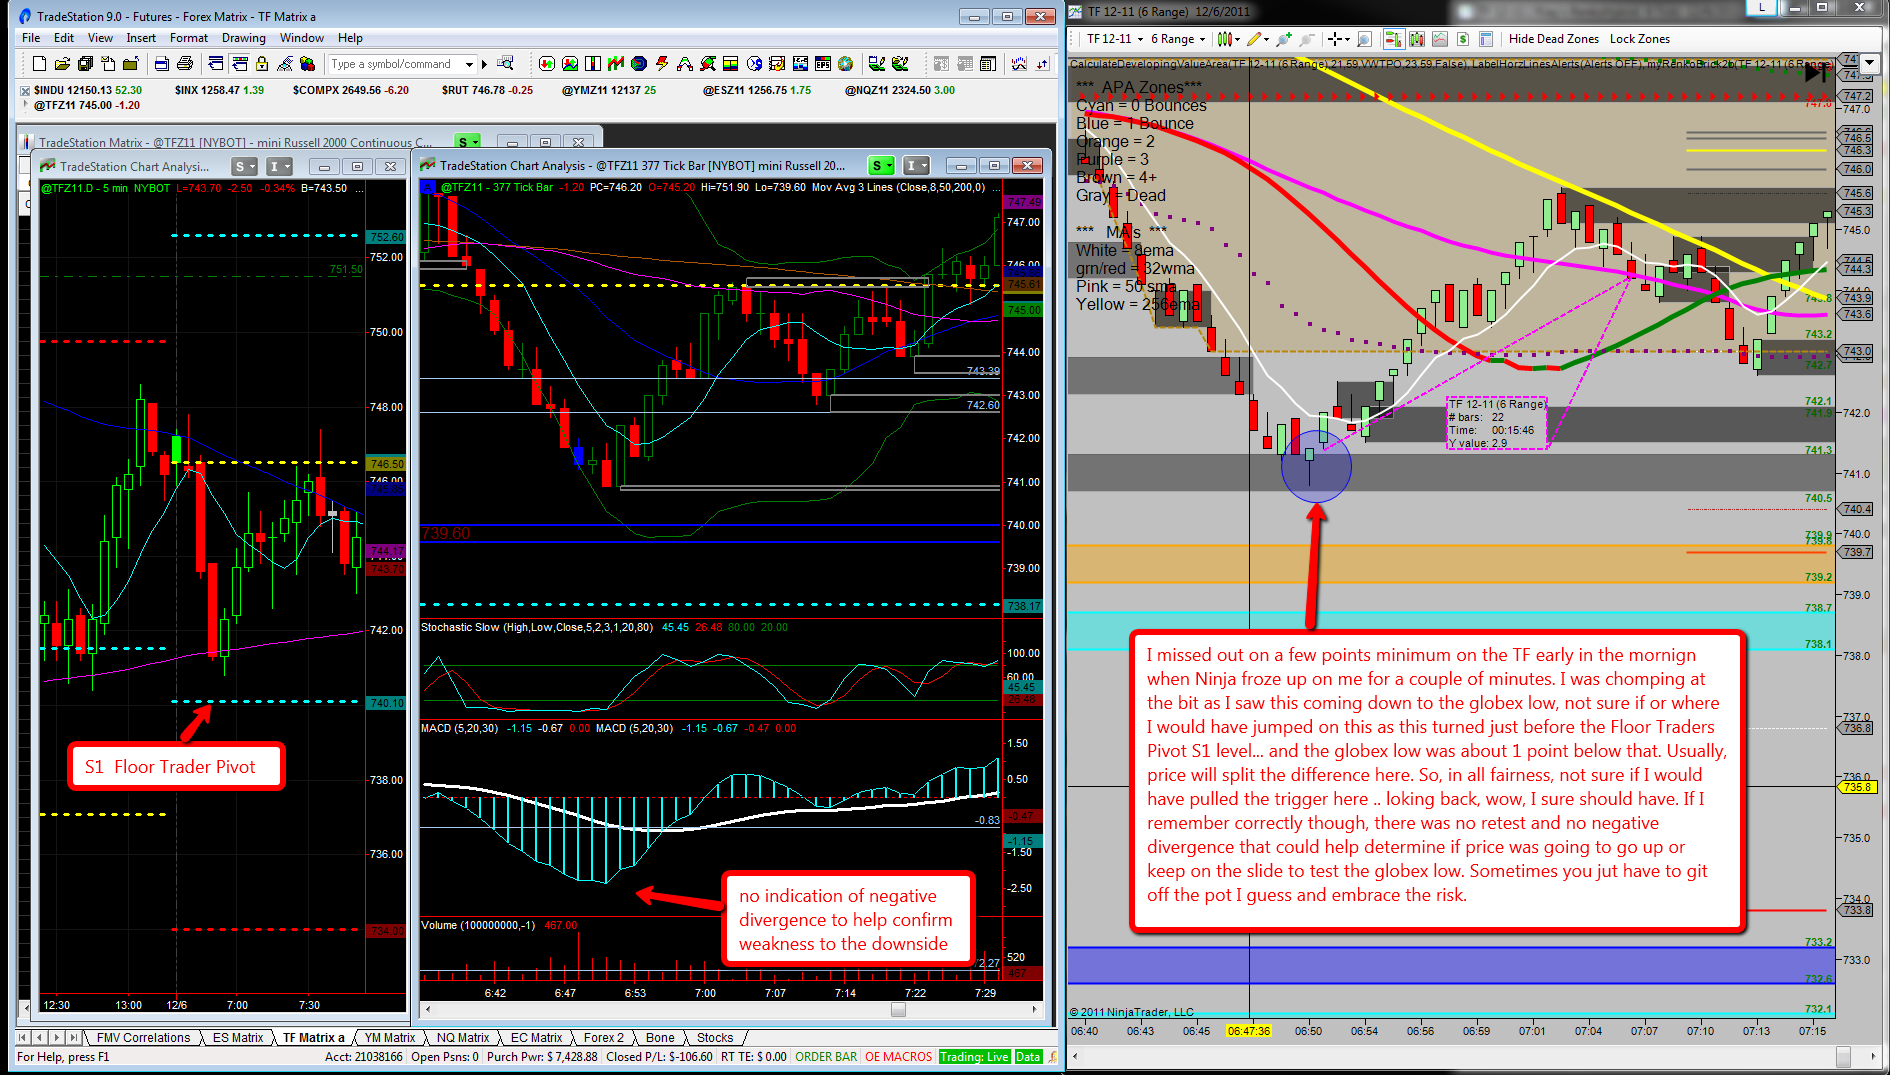The height and width of the screenshot is (1075, 1890).
Task: Toggle the green S link on Matrix window
Action: (467, 142)
